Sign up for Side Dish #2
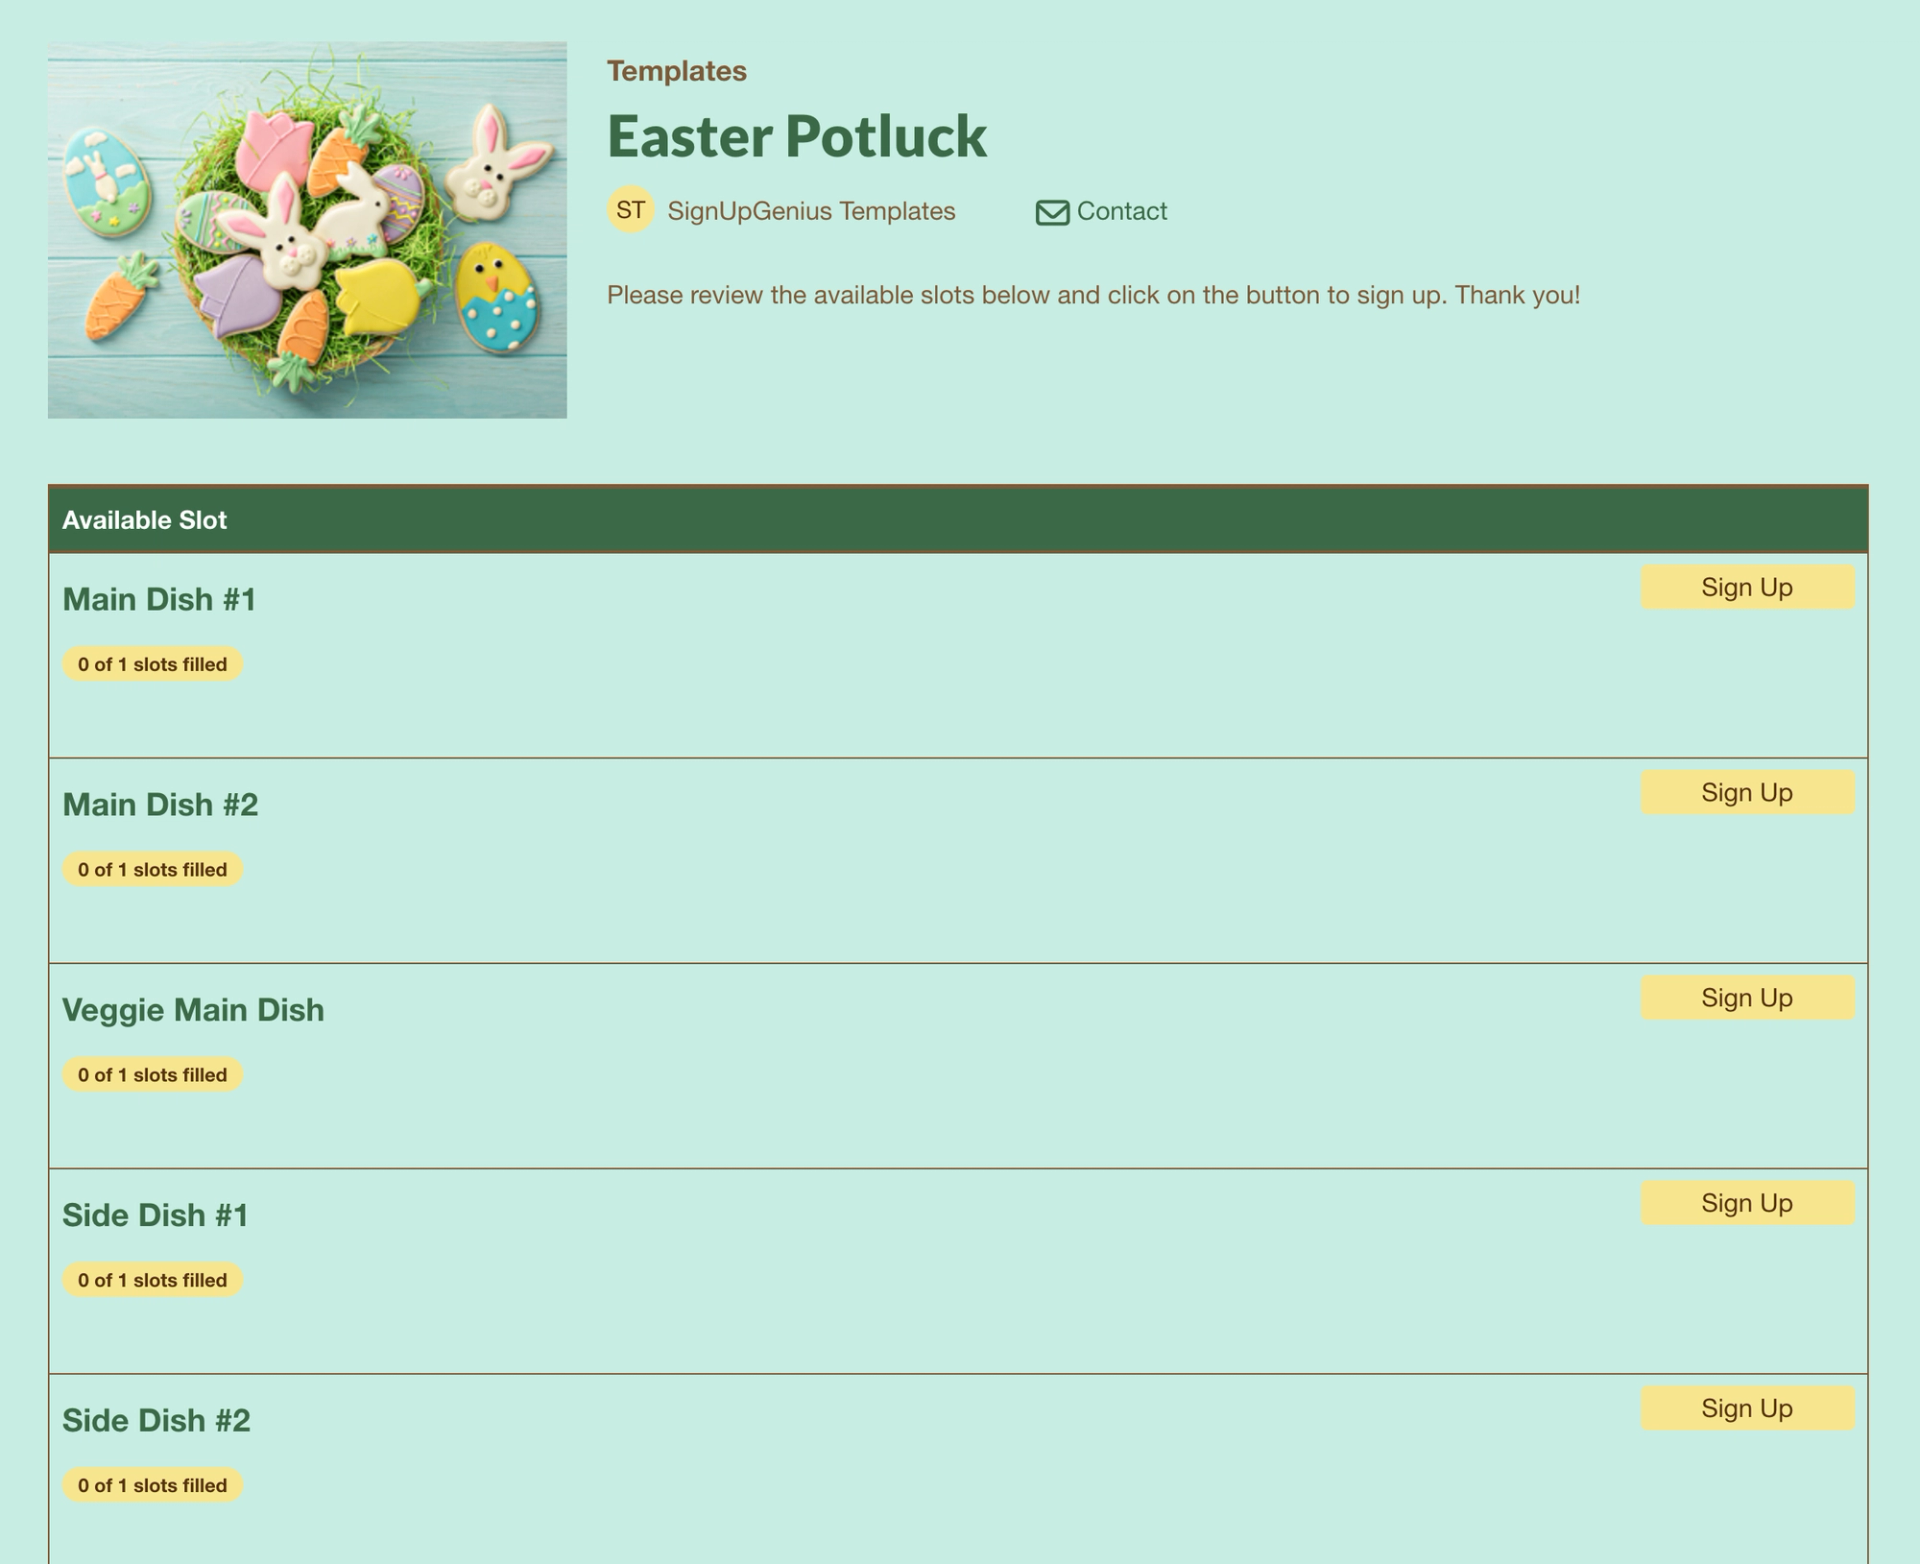 click(x=1747, y=1408)
